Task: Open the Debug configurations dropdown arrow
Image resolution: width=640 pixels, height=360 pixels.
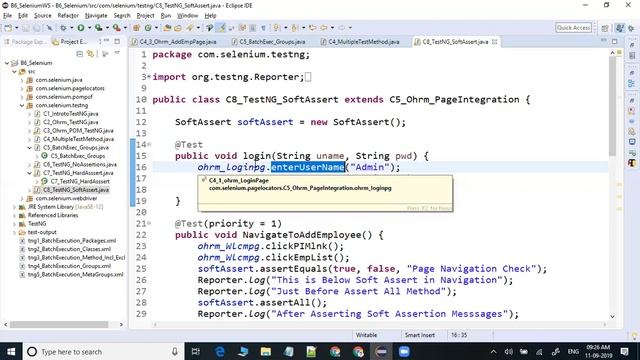Action: [71, 28]
